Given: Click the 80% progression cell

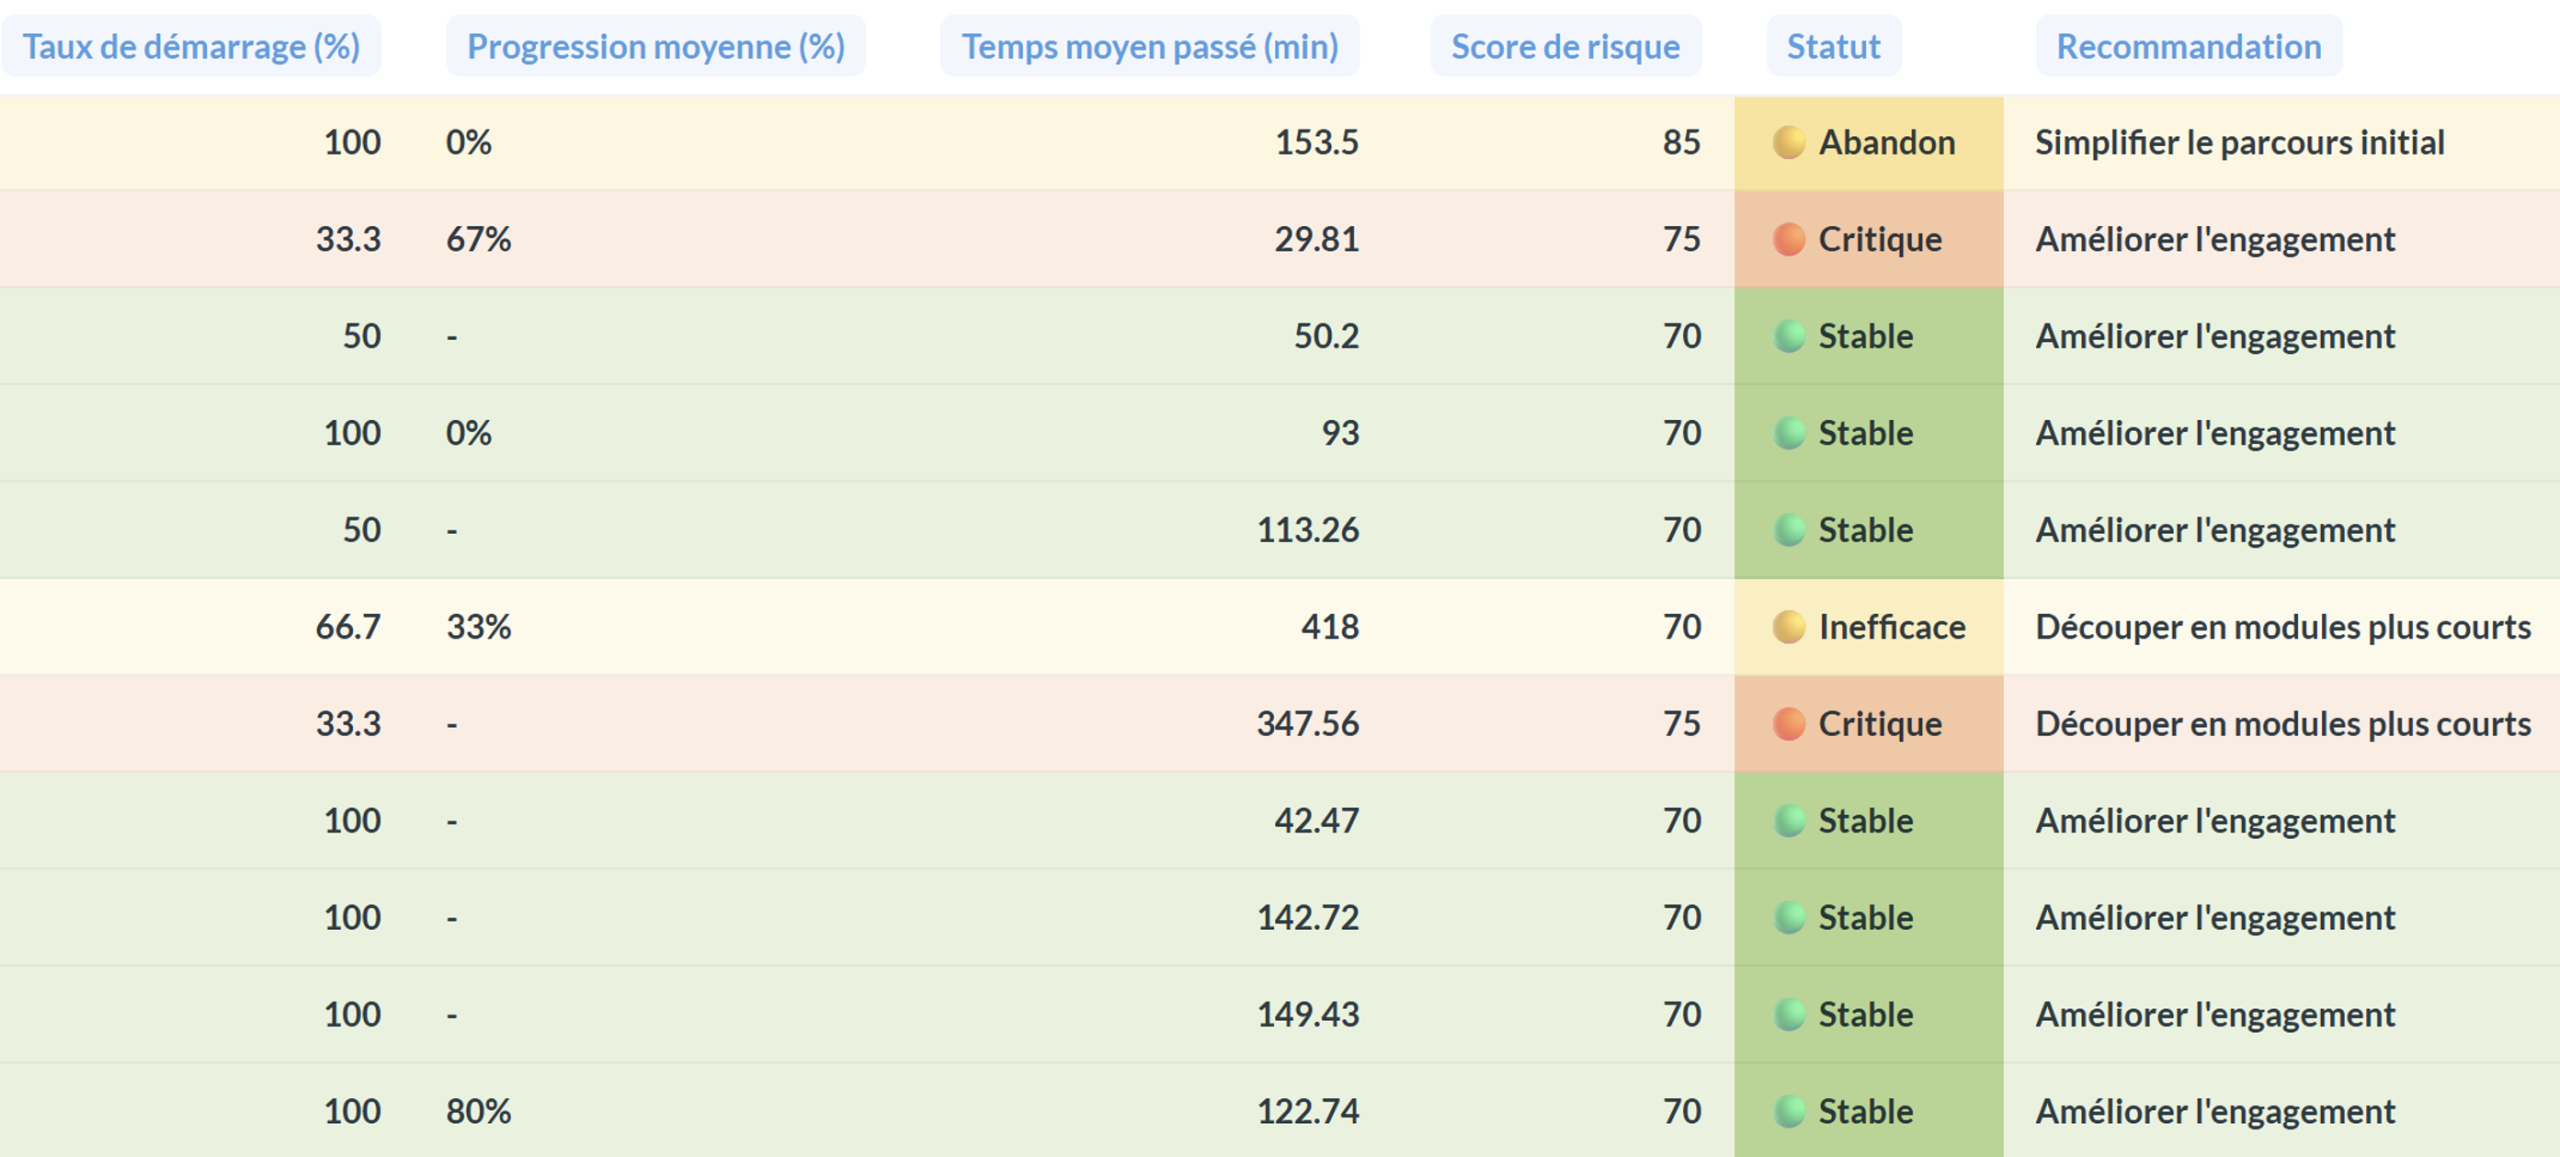Looking at the screenshot, I should (478, 1111).
